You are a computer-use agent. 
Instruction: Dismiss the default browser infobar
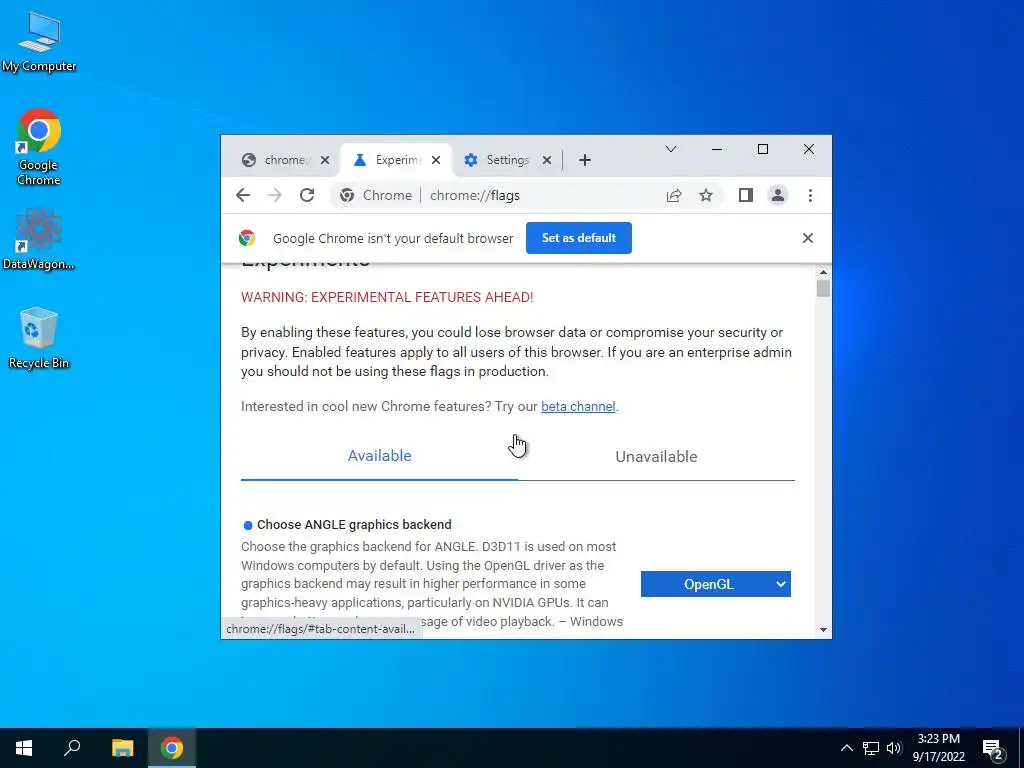coord(808,238)
